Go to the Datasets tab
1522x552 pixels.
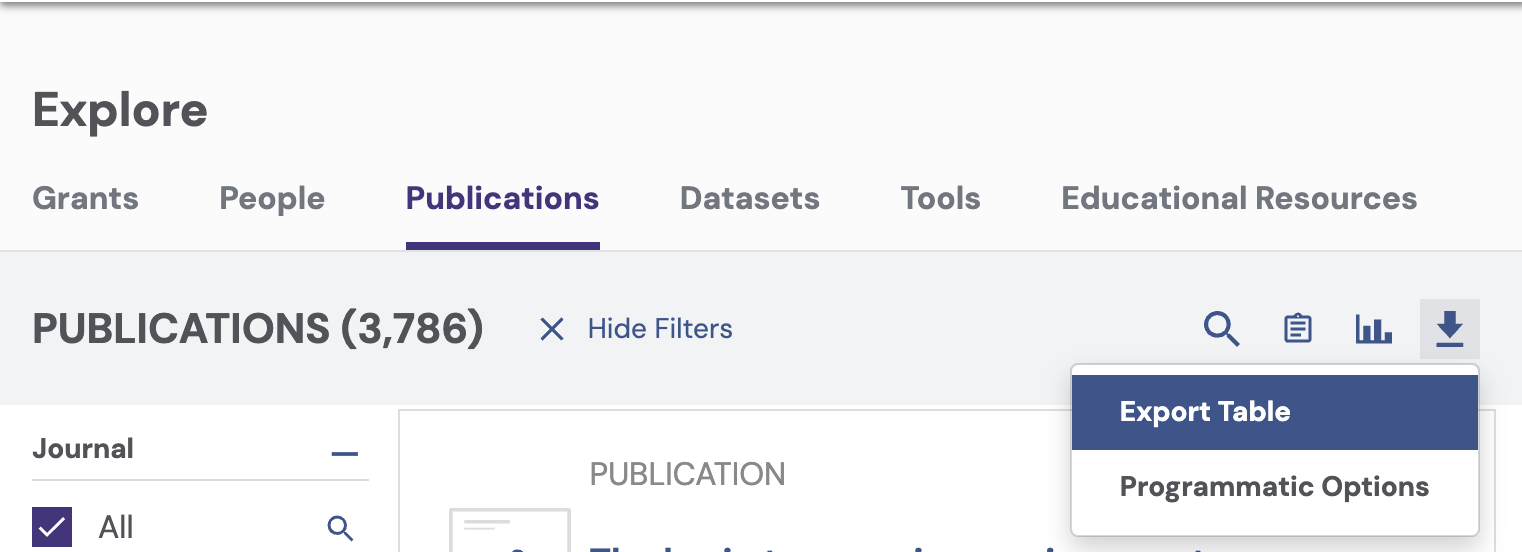point(749,198)
